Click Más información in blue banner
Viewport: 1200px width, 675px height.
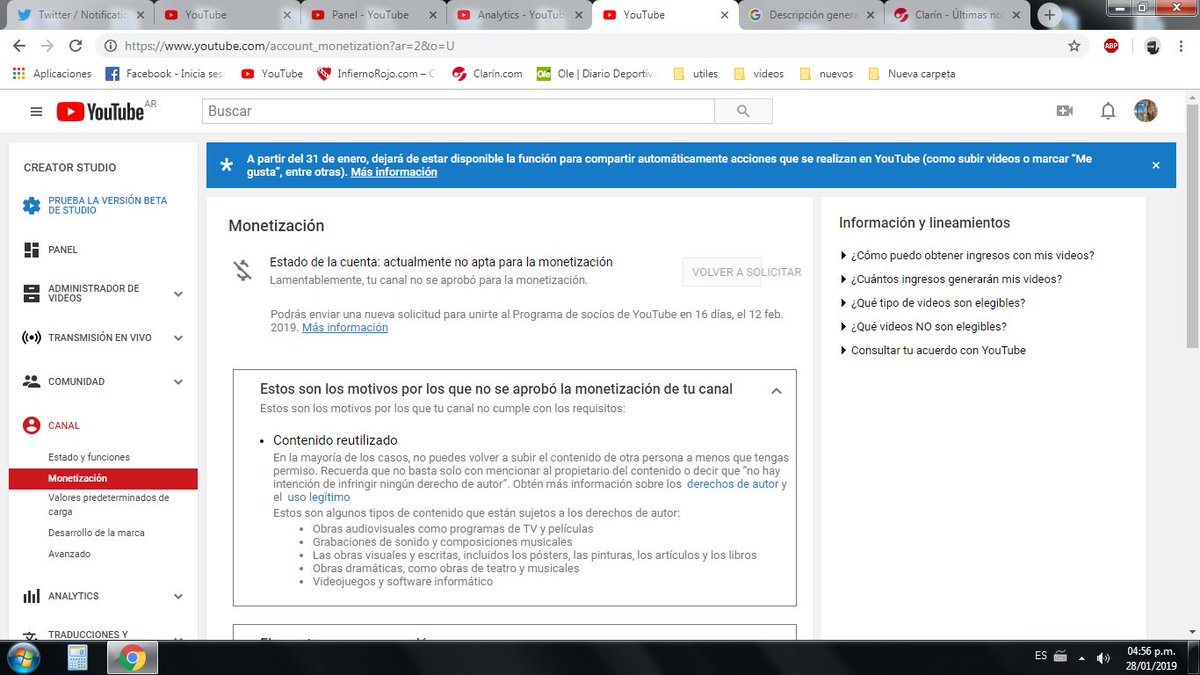point(394,172)
